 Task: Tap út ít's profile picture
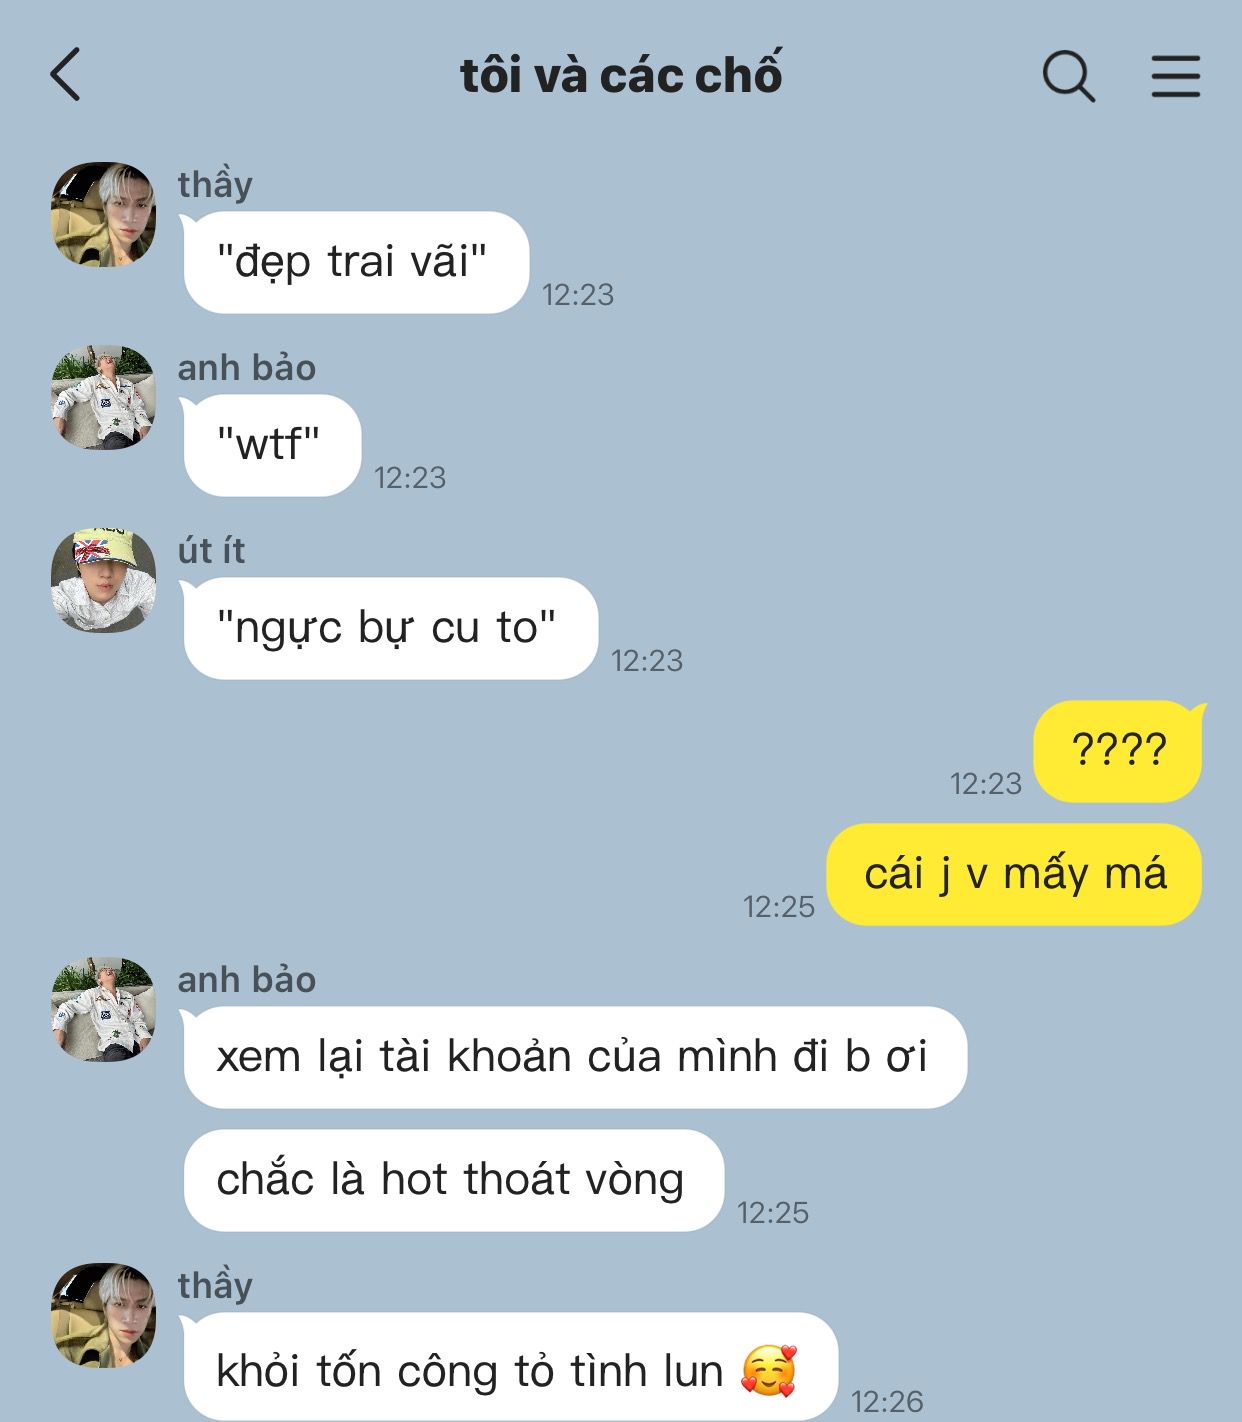coord(104,580)
